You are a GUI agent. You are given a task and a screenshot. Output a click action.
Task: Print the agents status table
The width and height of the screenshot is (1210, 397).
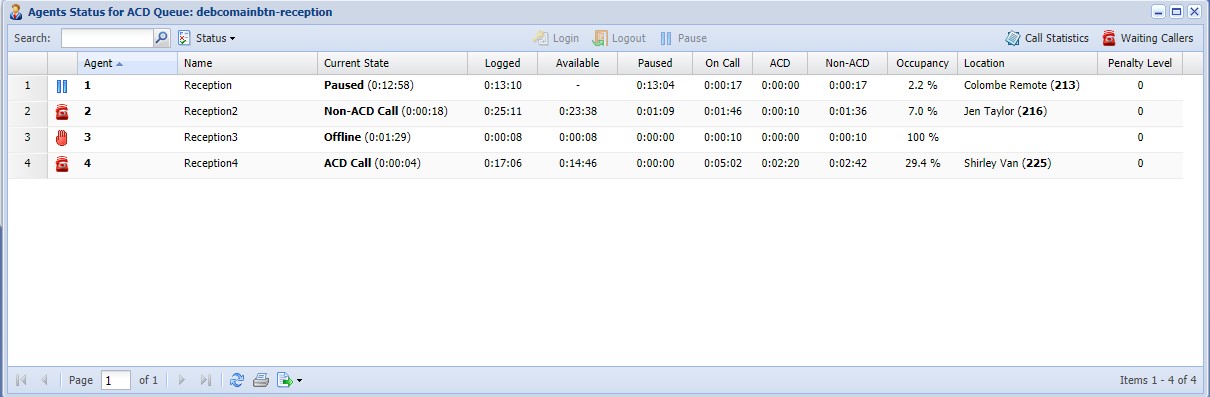260,380
